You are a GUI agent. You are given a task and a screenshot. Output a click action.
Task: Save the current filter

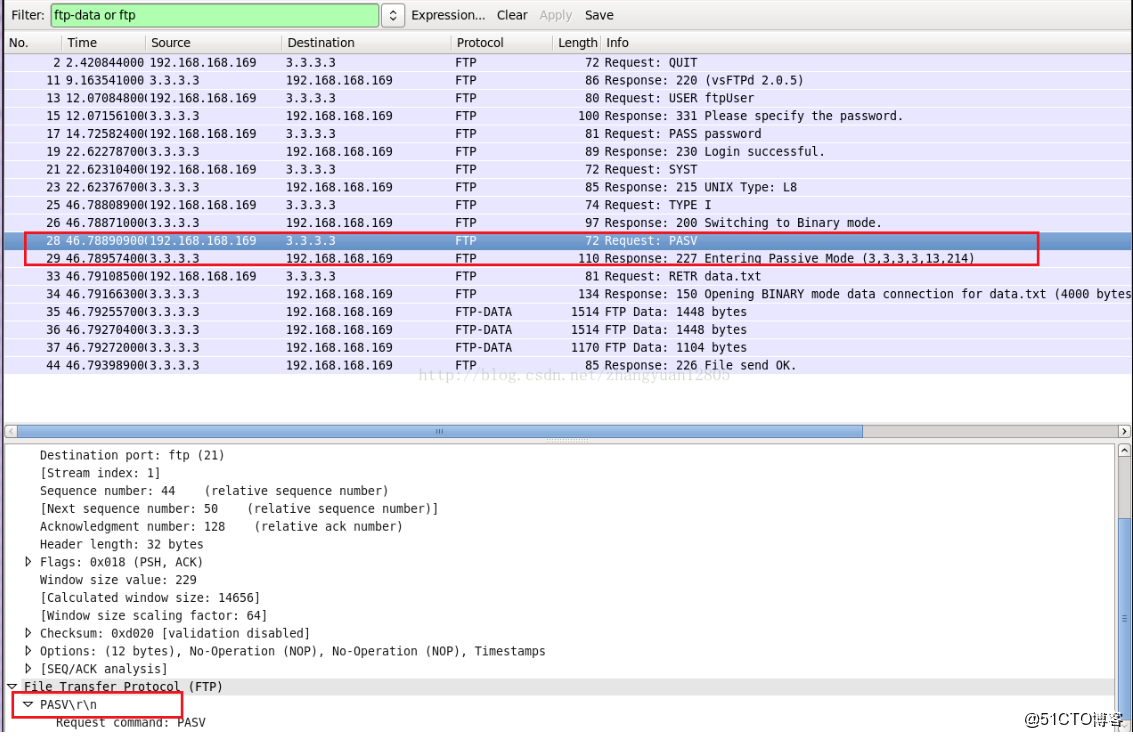pos(599,15)
